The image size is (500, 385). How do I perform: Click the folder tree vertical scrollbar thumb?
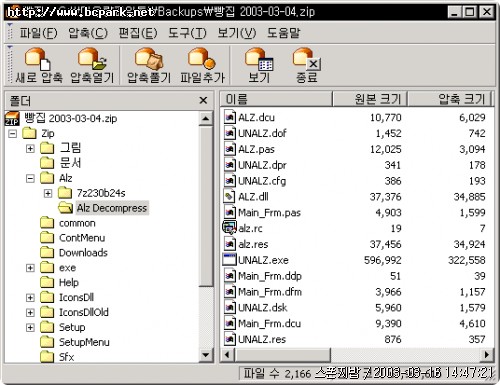coord(206,207)
